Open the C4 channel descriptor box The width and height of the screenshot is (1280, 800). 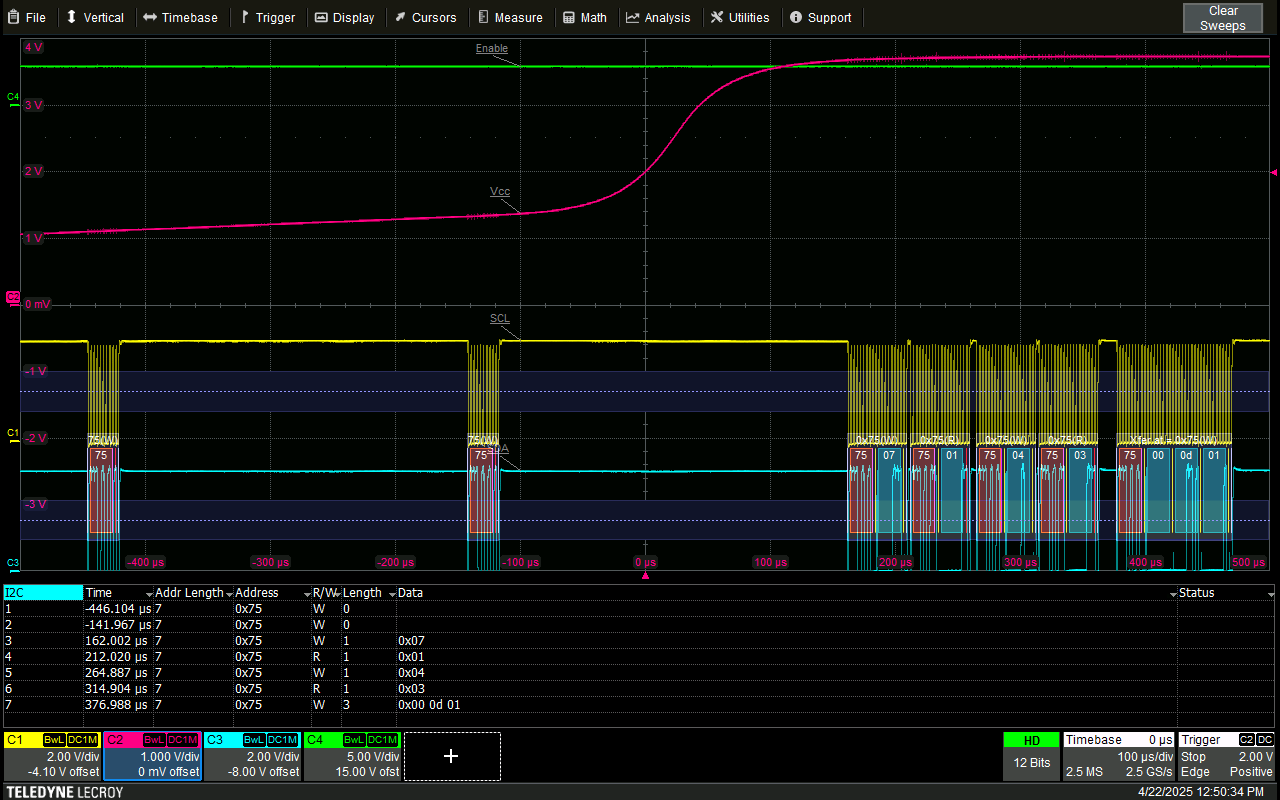(352, 756)
